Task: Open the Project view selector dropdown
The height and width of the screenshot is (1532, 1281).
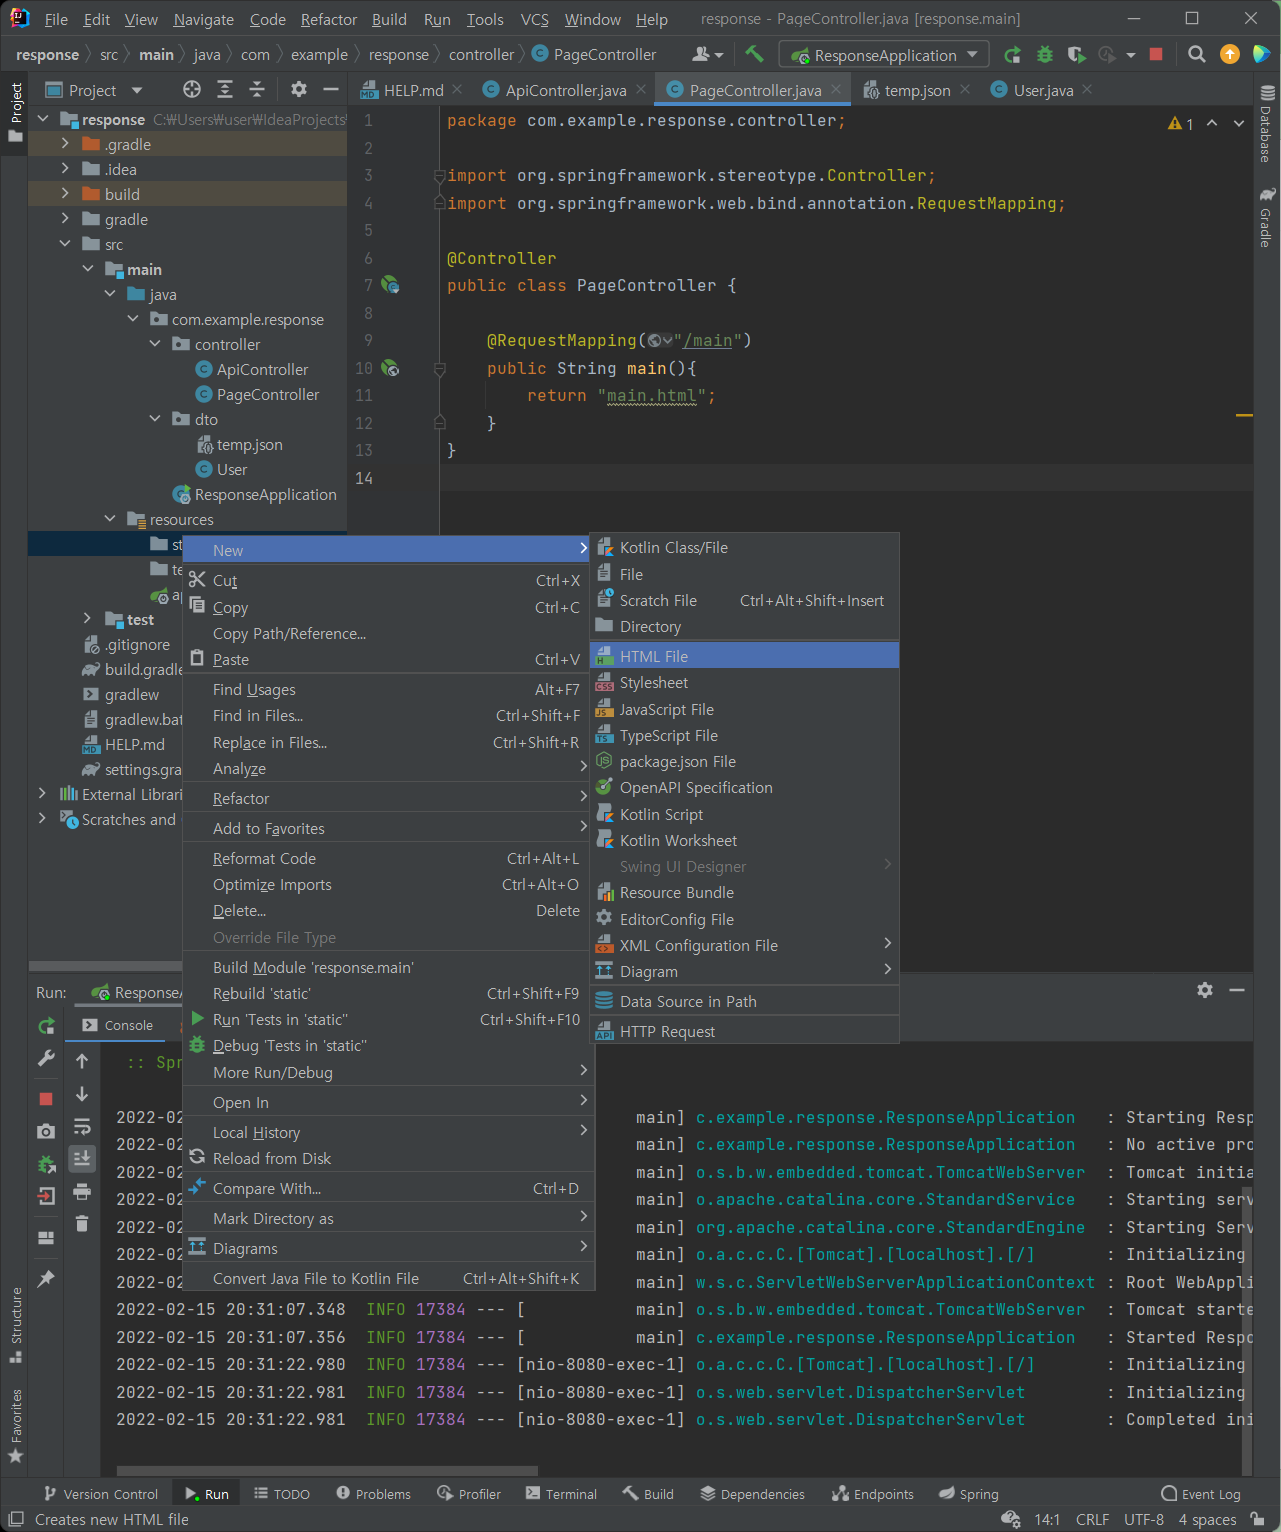Action: [95, 90]
